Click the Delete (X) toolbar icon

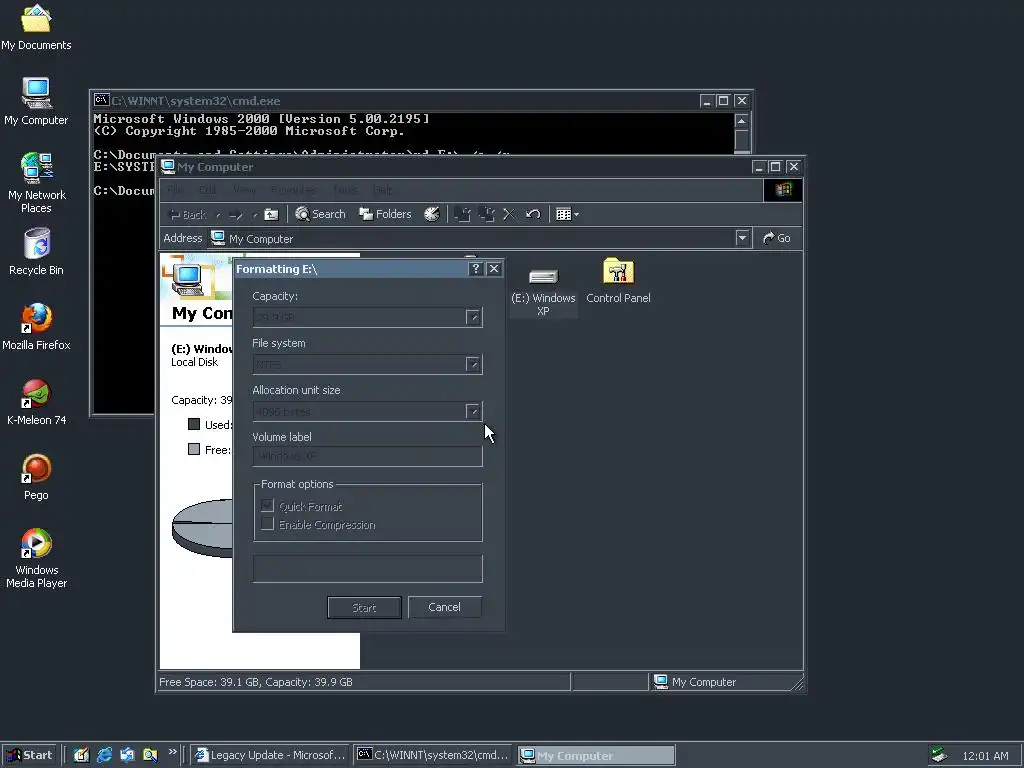pyautogui.click(x=509, y=214)
